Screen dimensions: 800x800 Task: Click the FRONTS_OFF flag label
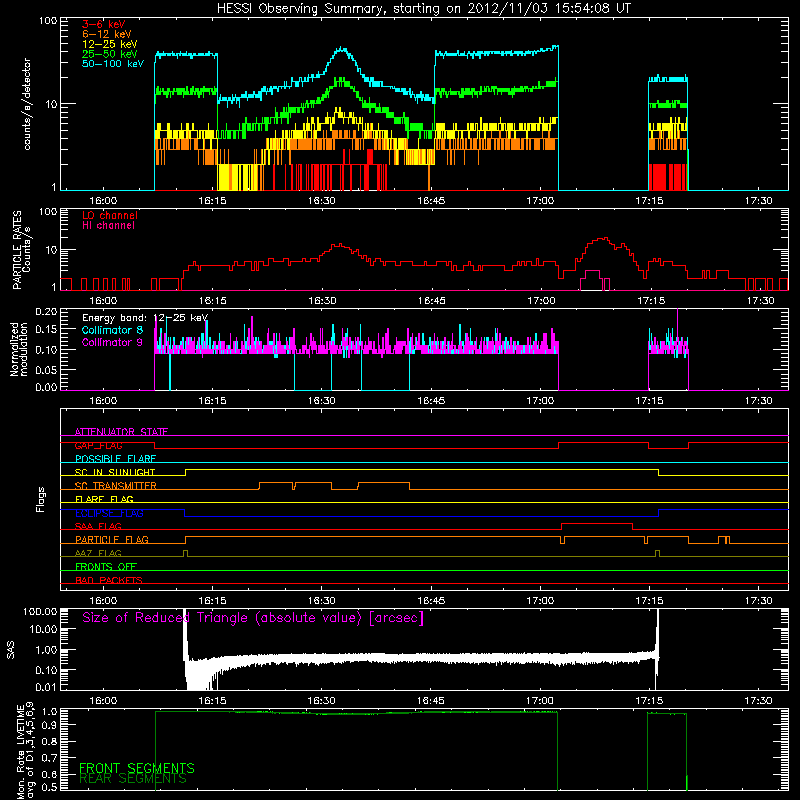106,567
